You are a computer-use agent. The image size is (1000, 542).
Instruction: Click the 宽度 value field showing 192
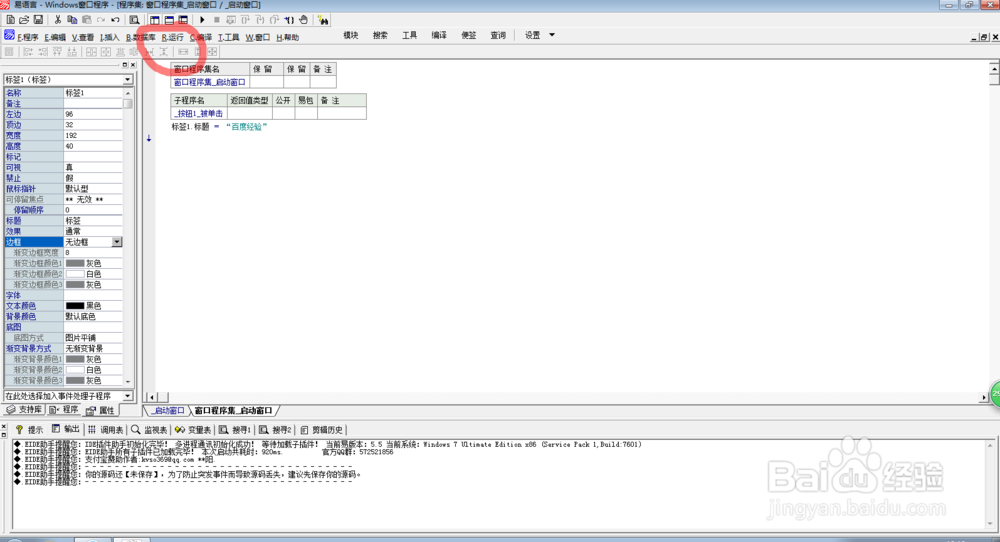pyautogui.click(x=92, y=135)
